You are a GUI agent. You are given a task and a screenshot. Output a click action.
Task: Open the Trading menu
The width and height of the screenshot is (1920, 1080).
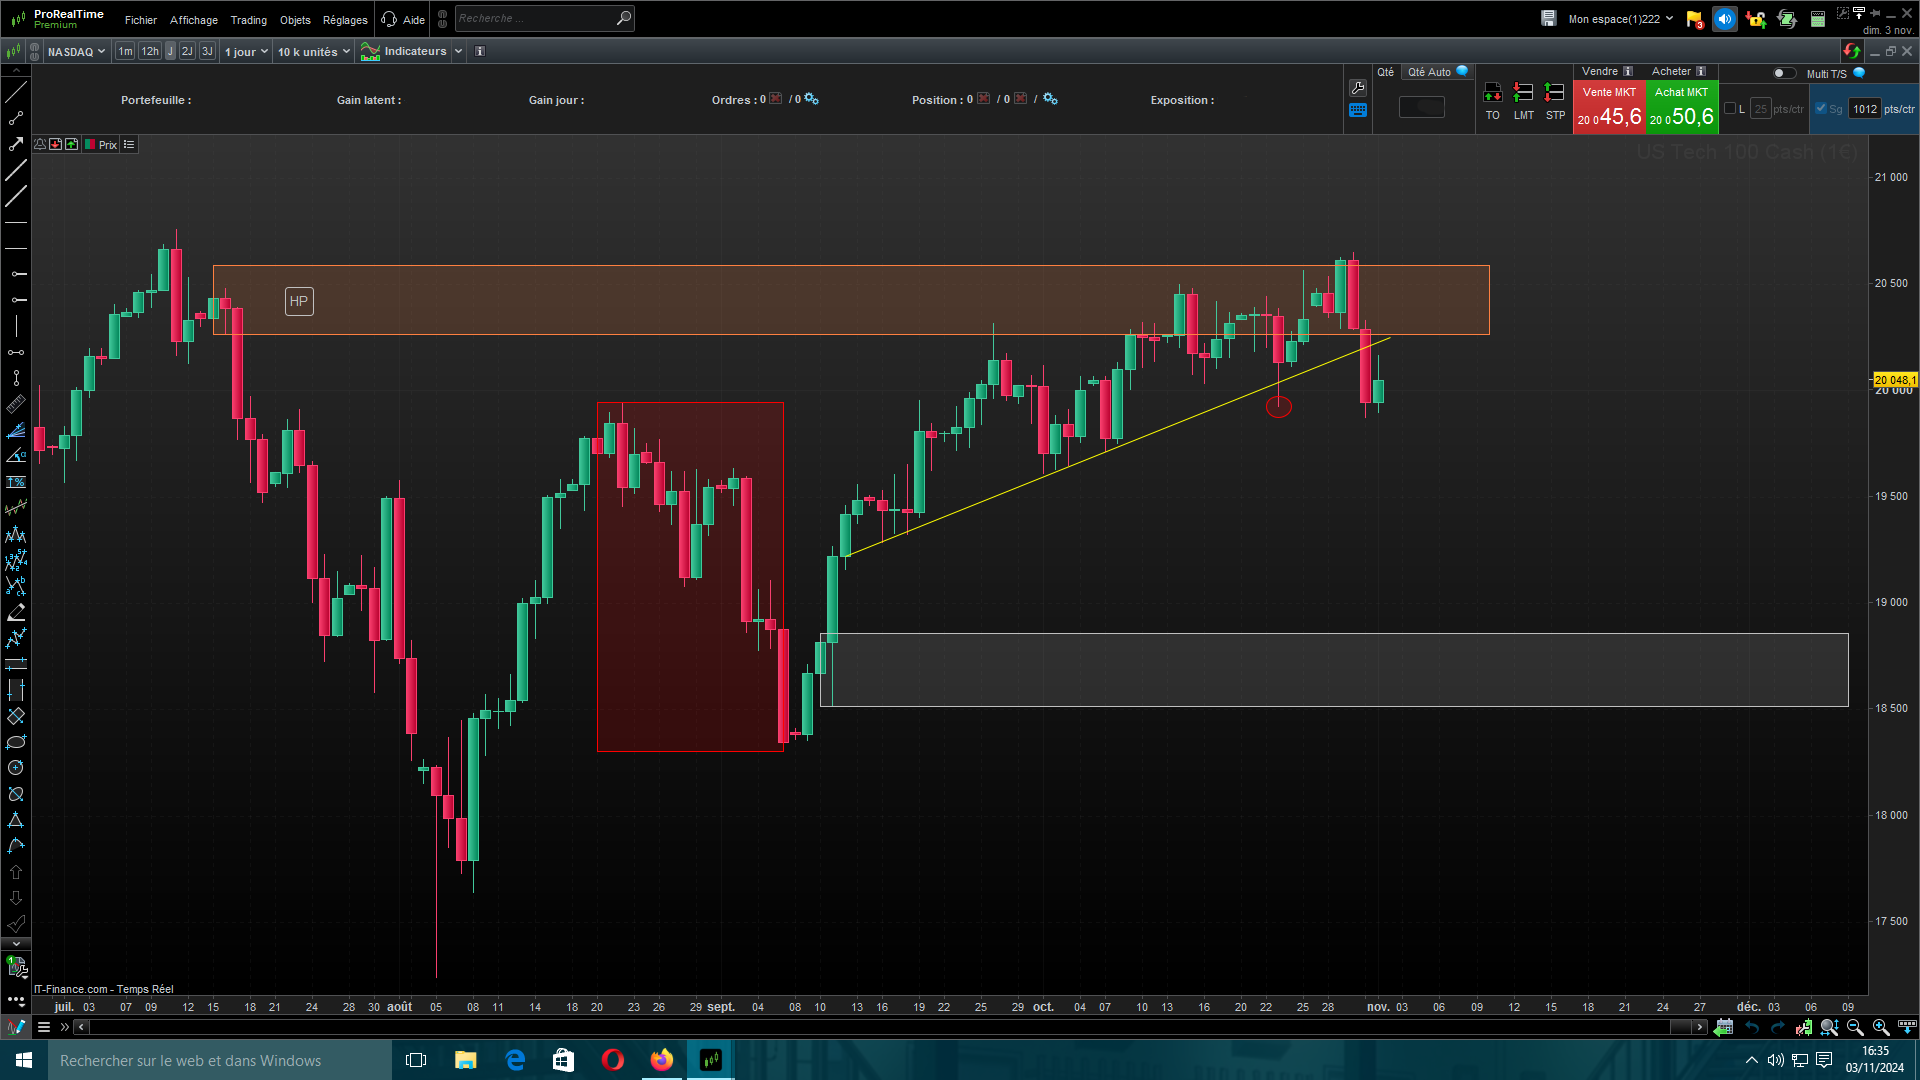[x=248, y=20]
